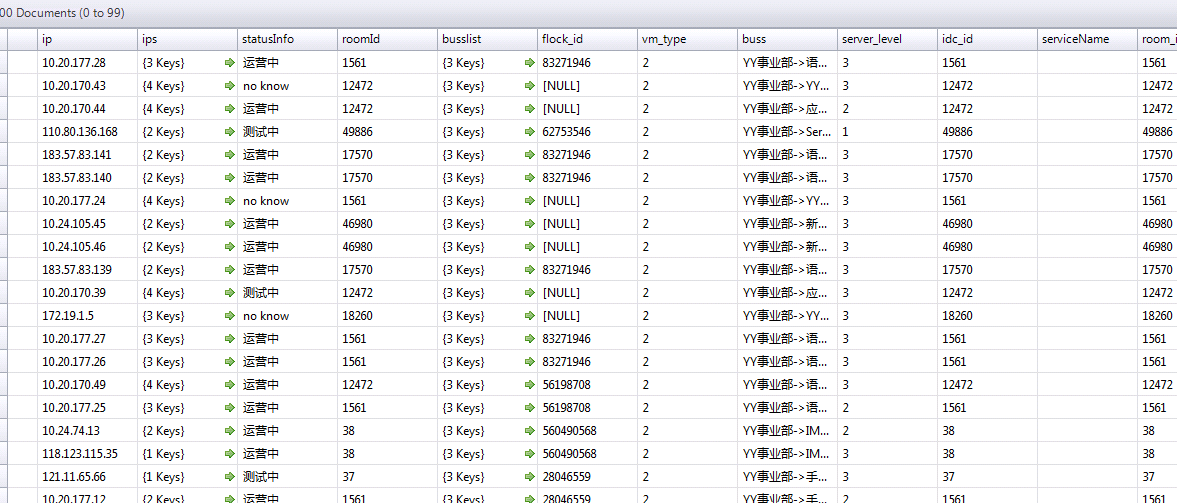Expand busslist arrow in row 118.123.115.35
The image size is (1177, 503).
pos(529,454)
